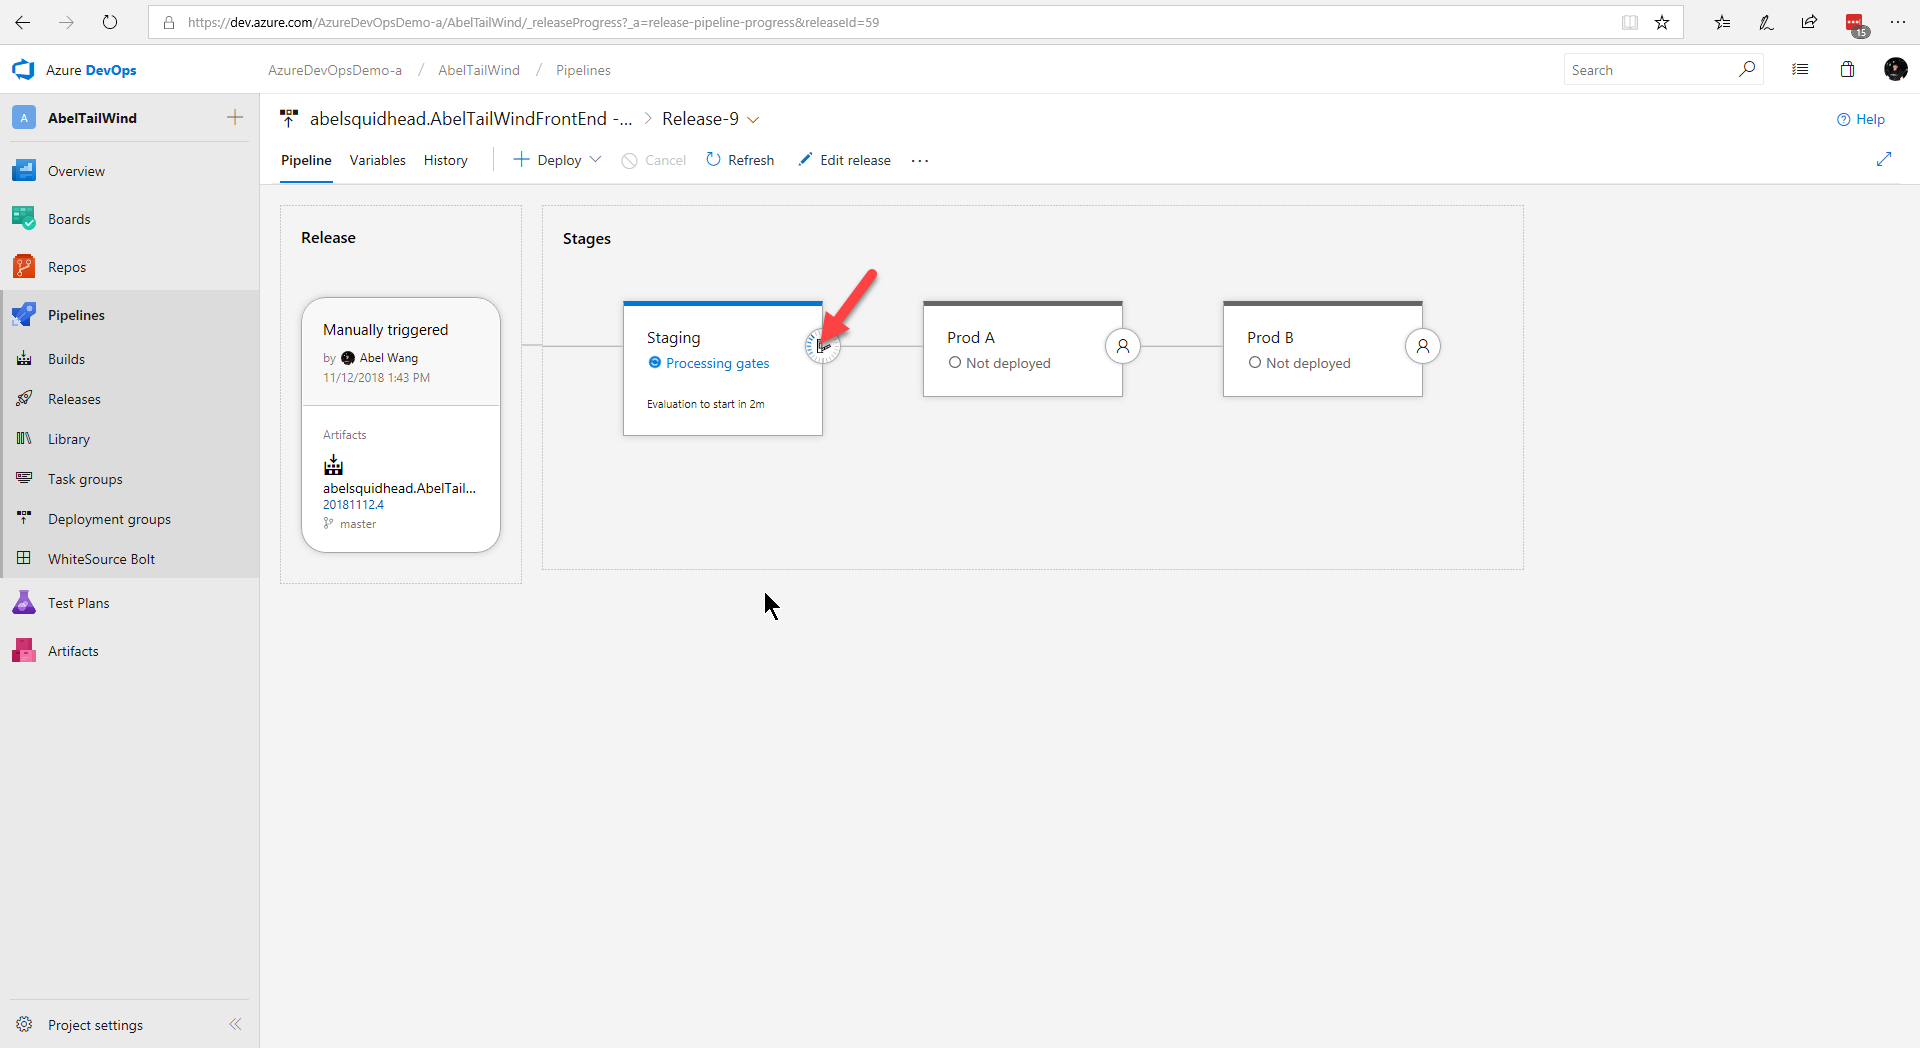Open abelsquidhead.AbelTailWindFrontEnd pipeline link

[471, 119]
